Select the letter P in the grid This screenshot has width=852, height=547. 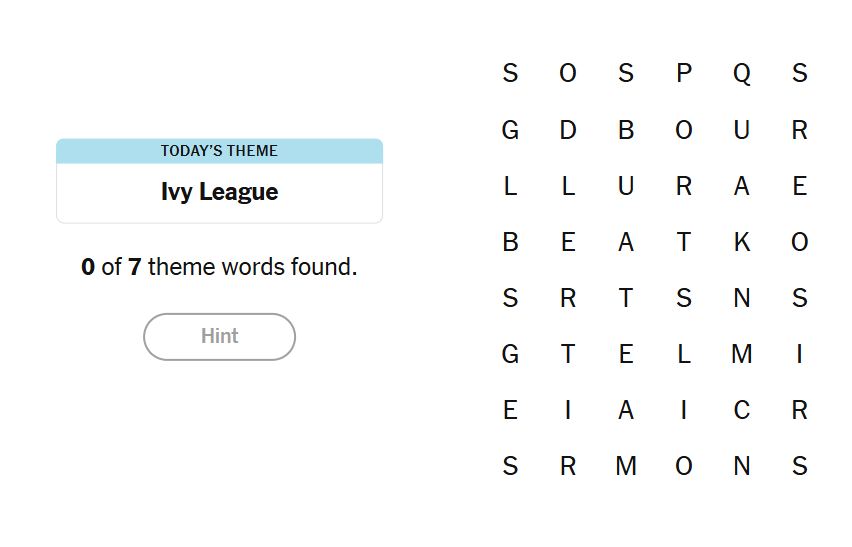point(684,73)
